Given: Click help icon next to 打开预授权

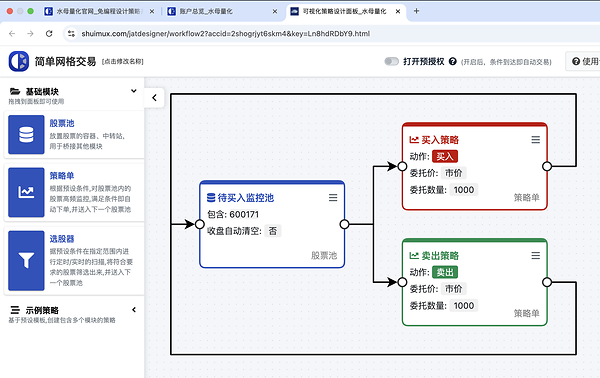Looking at the screenshot, I should [x=453, y=61].
